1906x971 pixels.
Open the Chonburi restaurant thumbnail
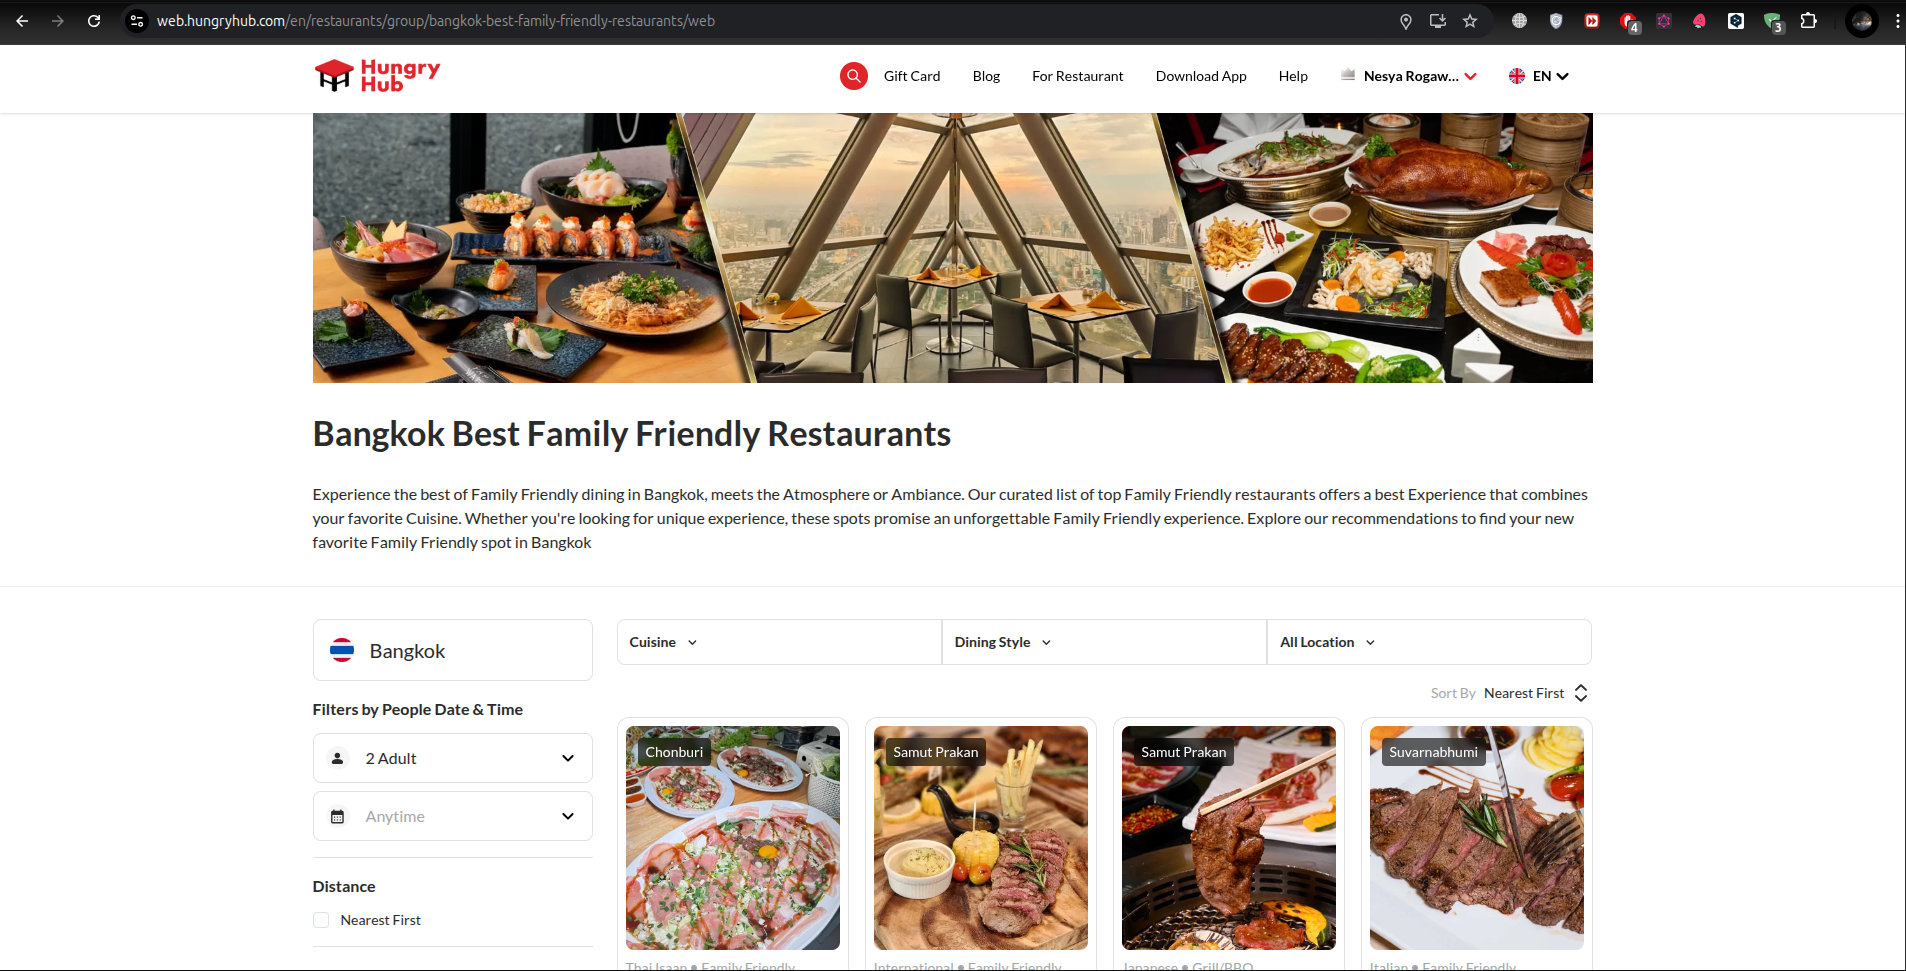(x=732, y=838)
